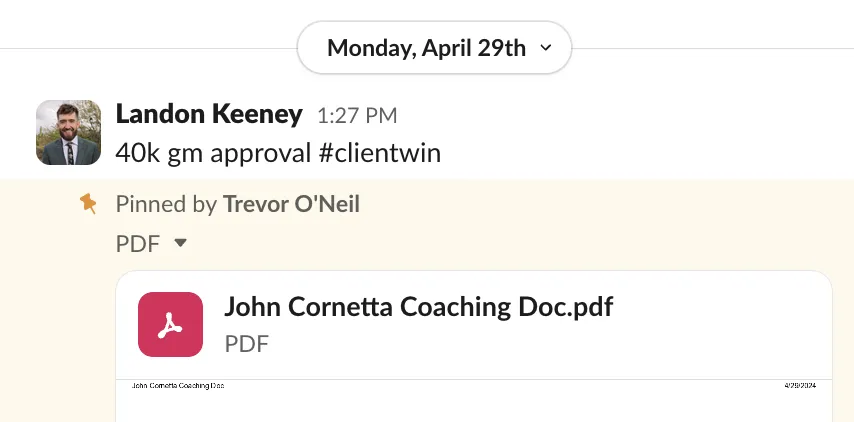Viewport: 854px width, 422px height.
Task: Click the orange pushpin icon
Action: (89, 204)
